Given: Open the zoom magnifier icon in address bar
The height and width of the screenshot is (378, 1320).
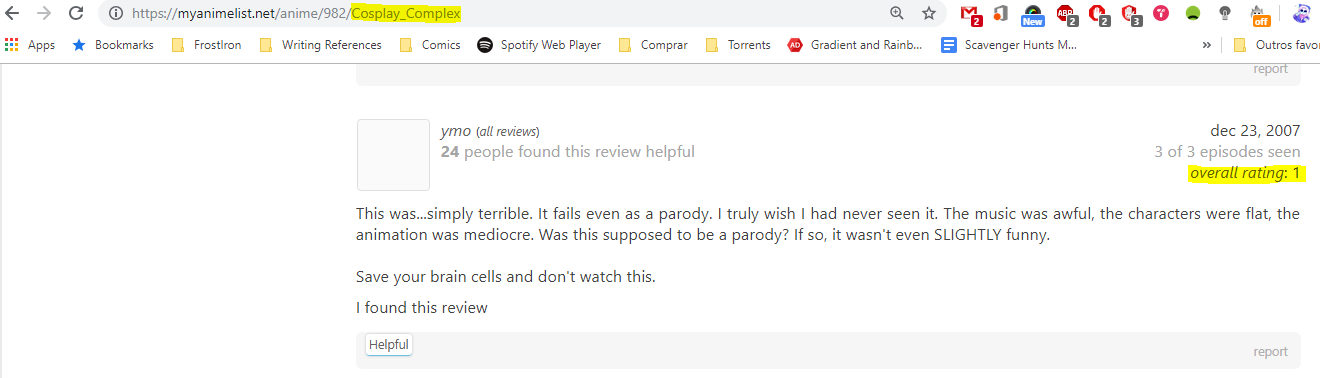Looking at the screenshot, I should coord(897,13).
